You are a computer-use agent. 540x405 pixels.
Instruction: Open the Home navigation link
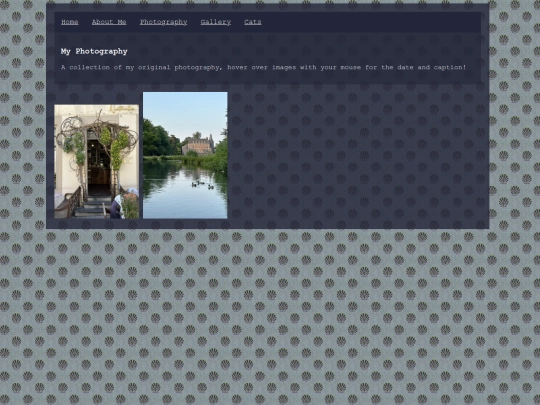pyautogui.click(x=70, y=22)
